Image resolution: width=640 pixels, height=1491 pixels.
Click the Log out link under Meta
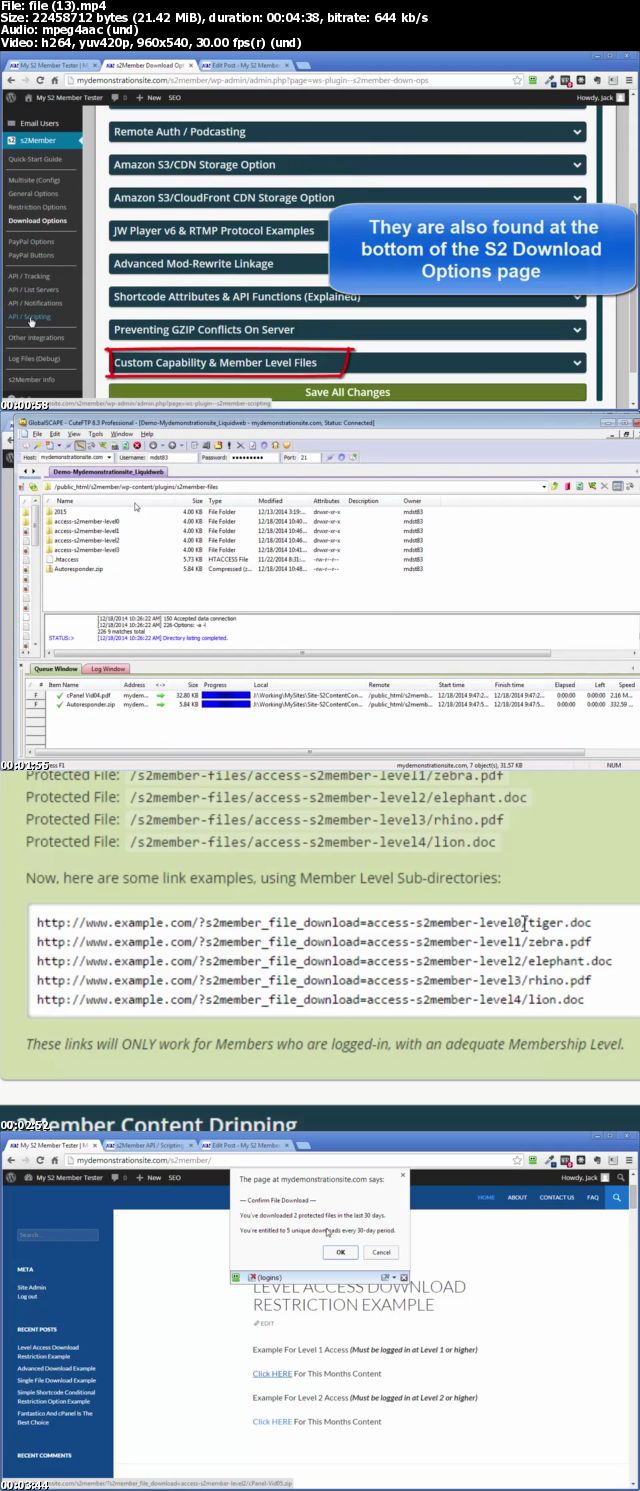[x=27, y=1296]
